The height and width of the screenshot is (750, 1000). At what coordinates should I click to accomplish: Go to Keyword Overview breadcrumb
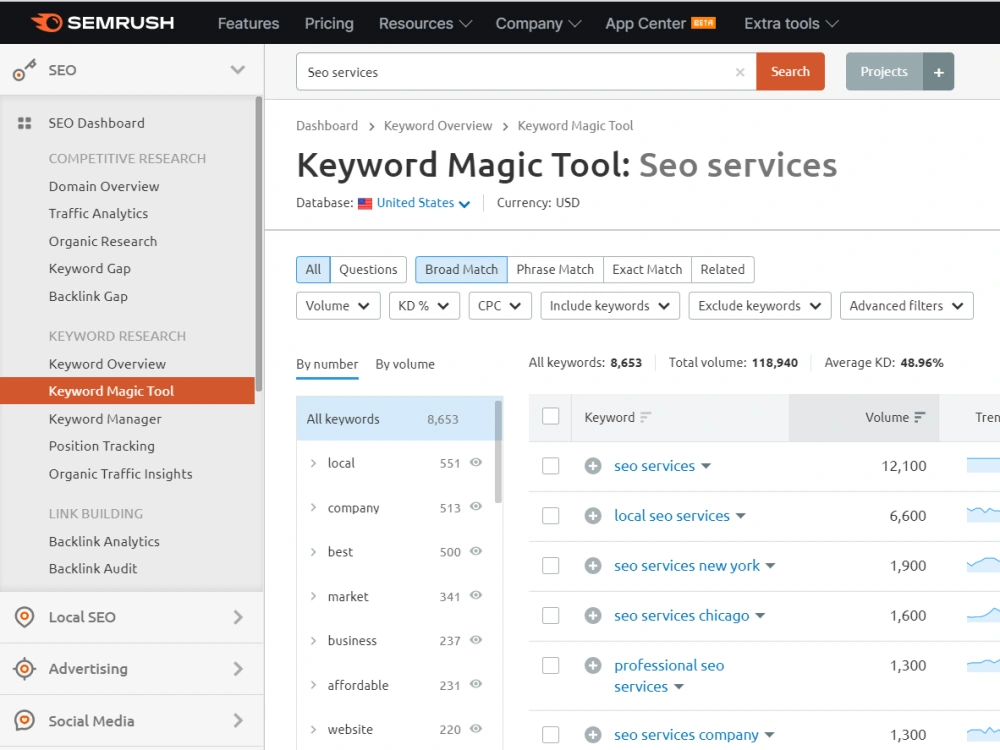438,126
